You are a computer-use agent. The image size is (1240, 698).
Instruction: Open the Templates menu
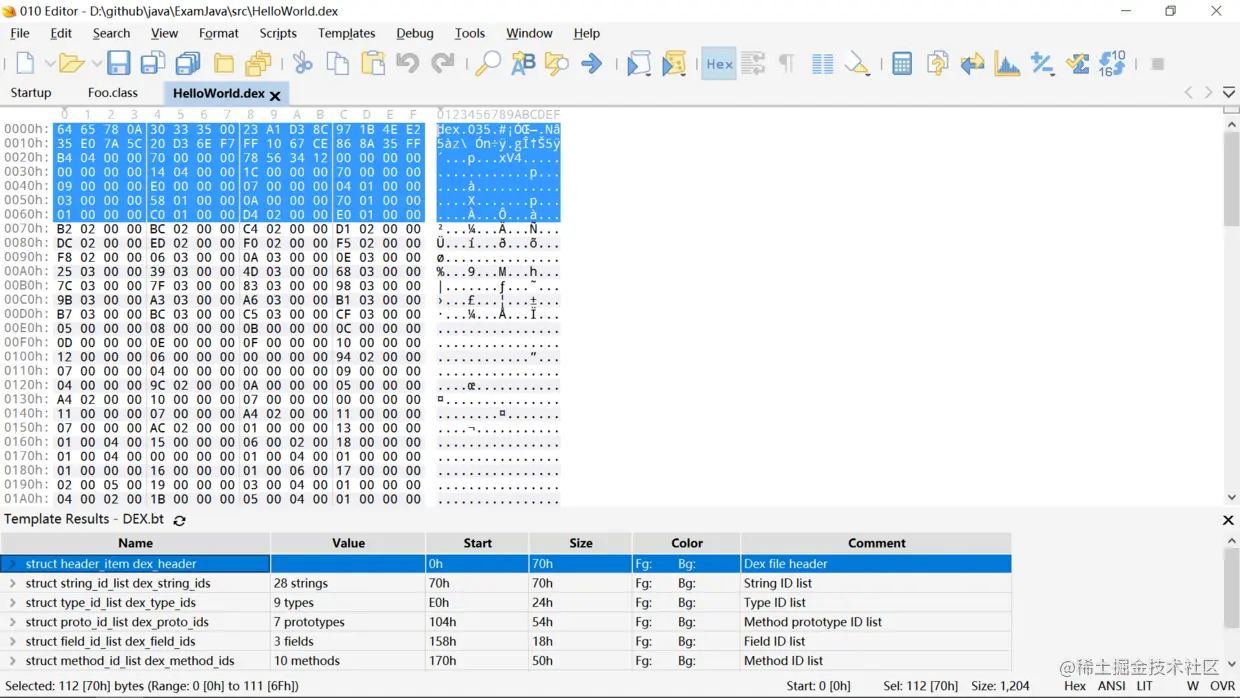click(x=347, y=33)
